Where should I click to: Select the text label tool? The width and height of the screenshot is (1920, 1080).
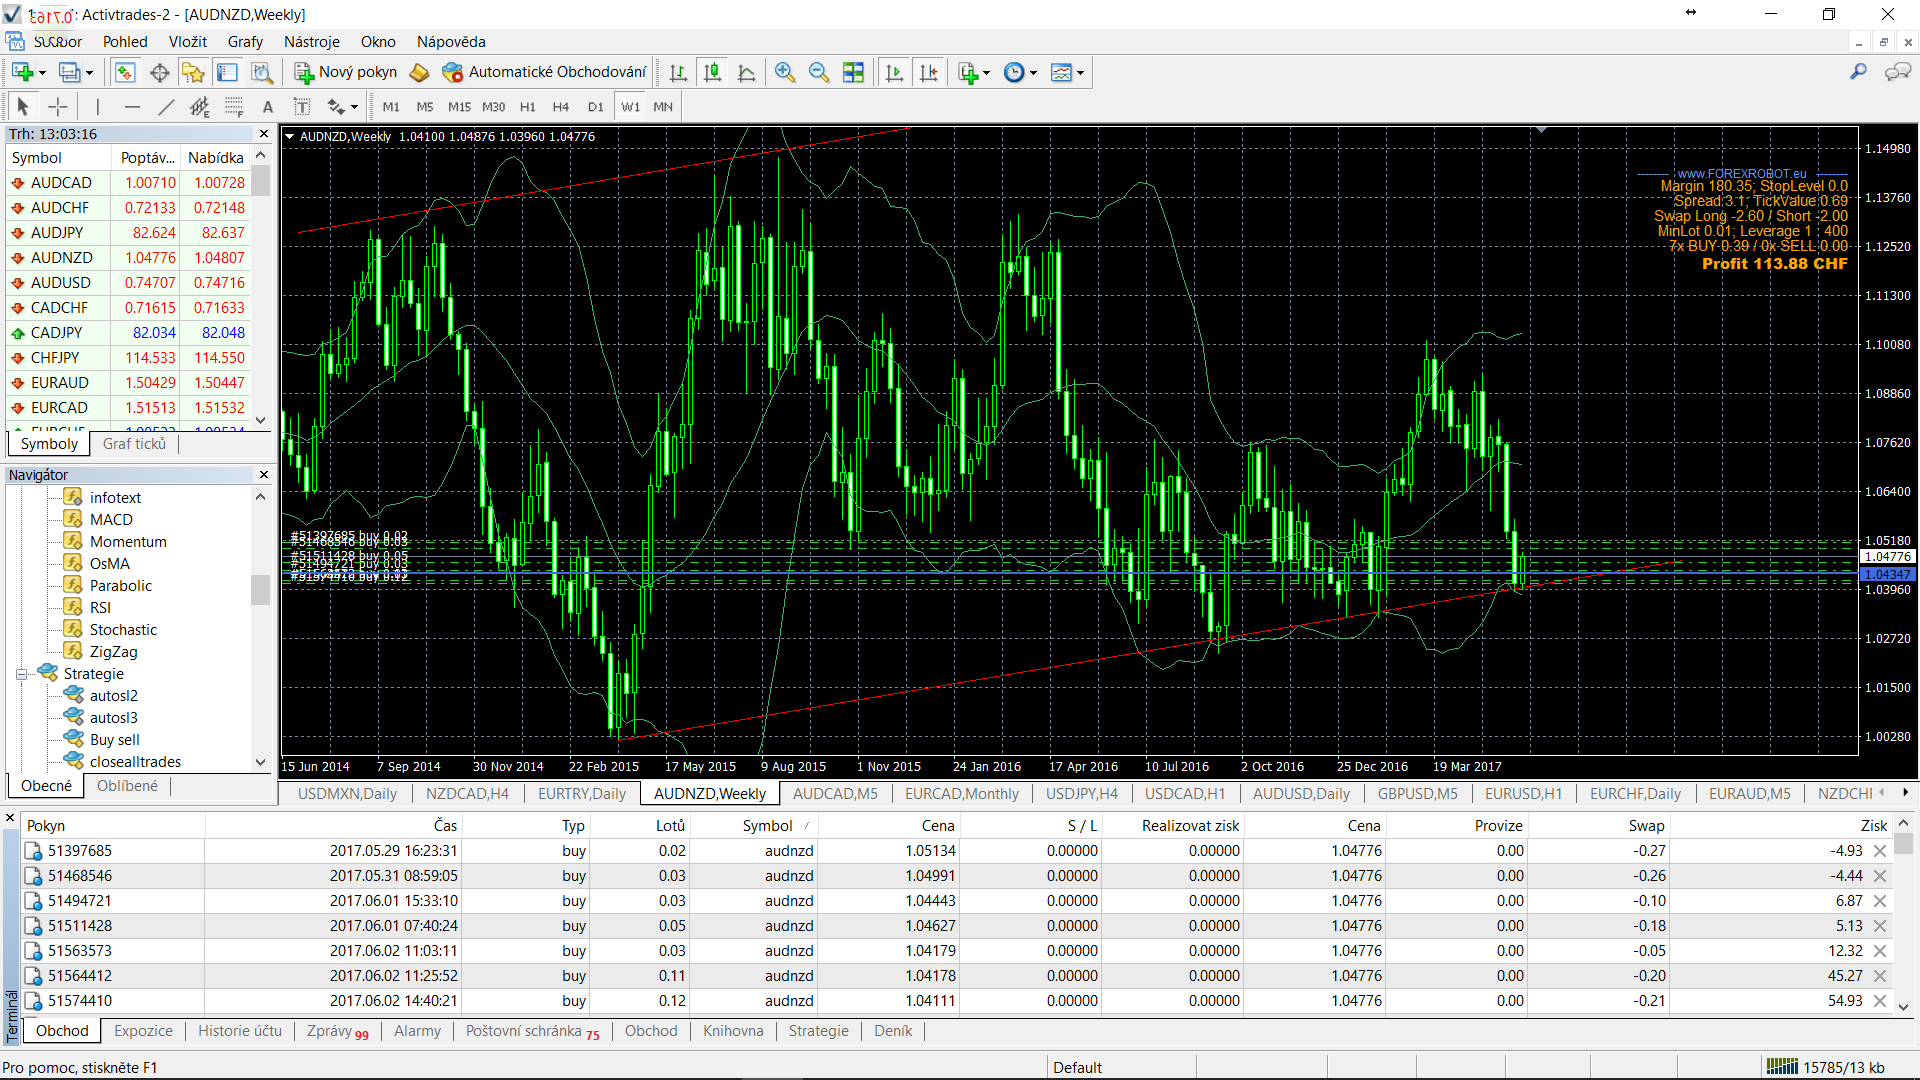[x=267, y=107]
